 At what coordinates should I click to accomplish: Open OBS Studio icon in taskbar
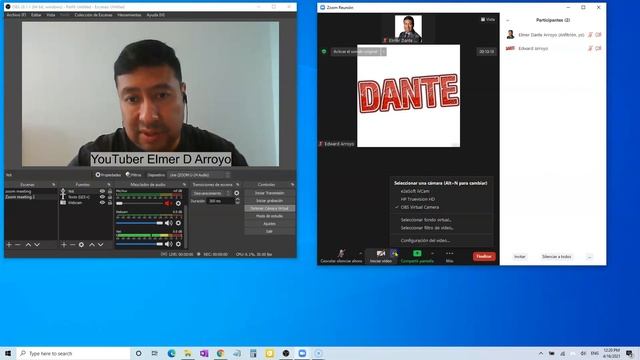286,353
